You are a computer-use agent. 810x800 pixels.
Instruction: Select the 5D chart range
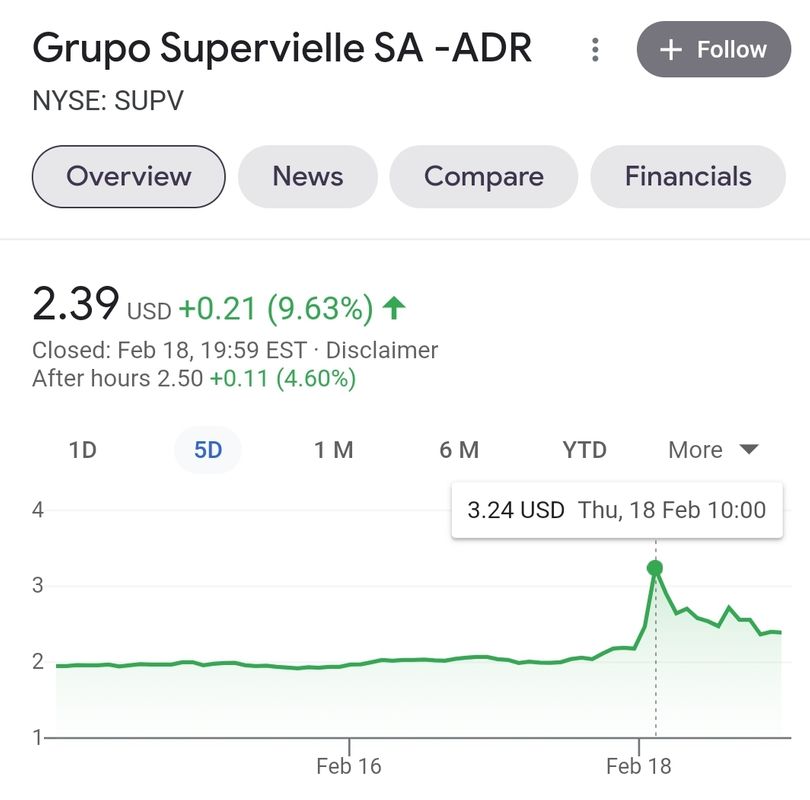tap(208, 450)
